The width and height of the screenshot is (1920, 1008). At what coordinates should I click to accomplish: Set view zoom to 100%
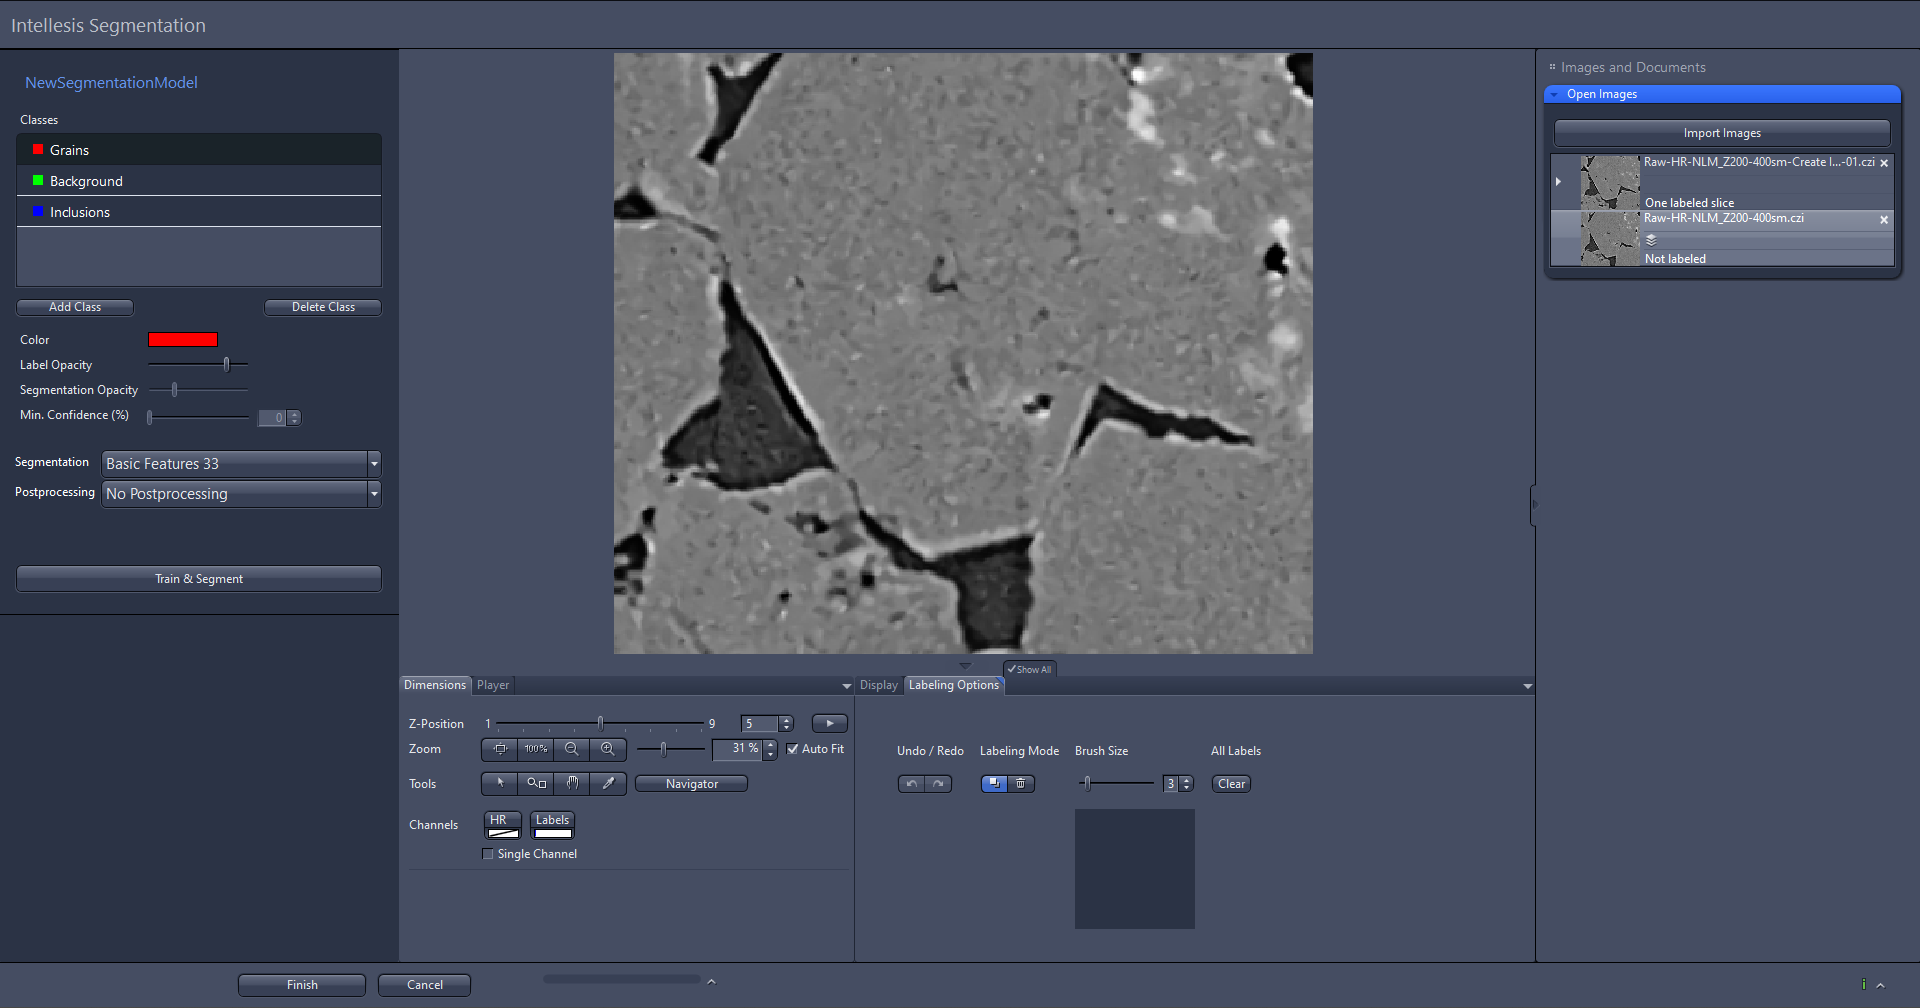tap(535, 749)
